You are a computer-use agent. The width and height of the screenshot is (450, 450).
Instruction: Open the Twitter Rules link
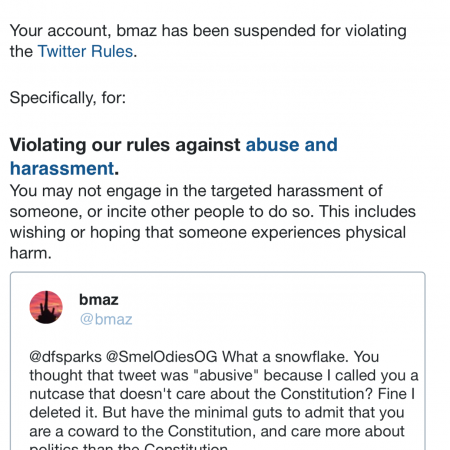pos(85,51)
